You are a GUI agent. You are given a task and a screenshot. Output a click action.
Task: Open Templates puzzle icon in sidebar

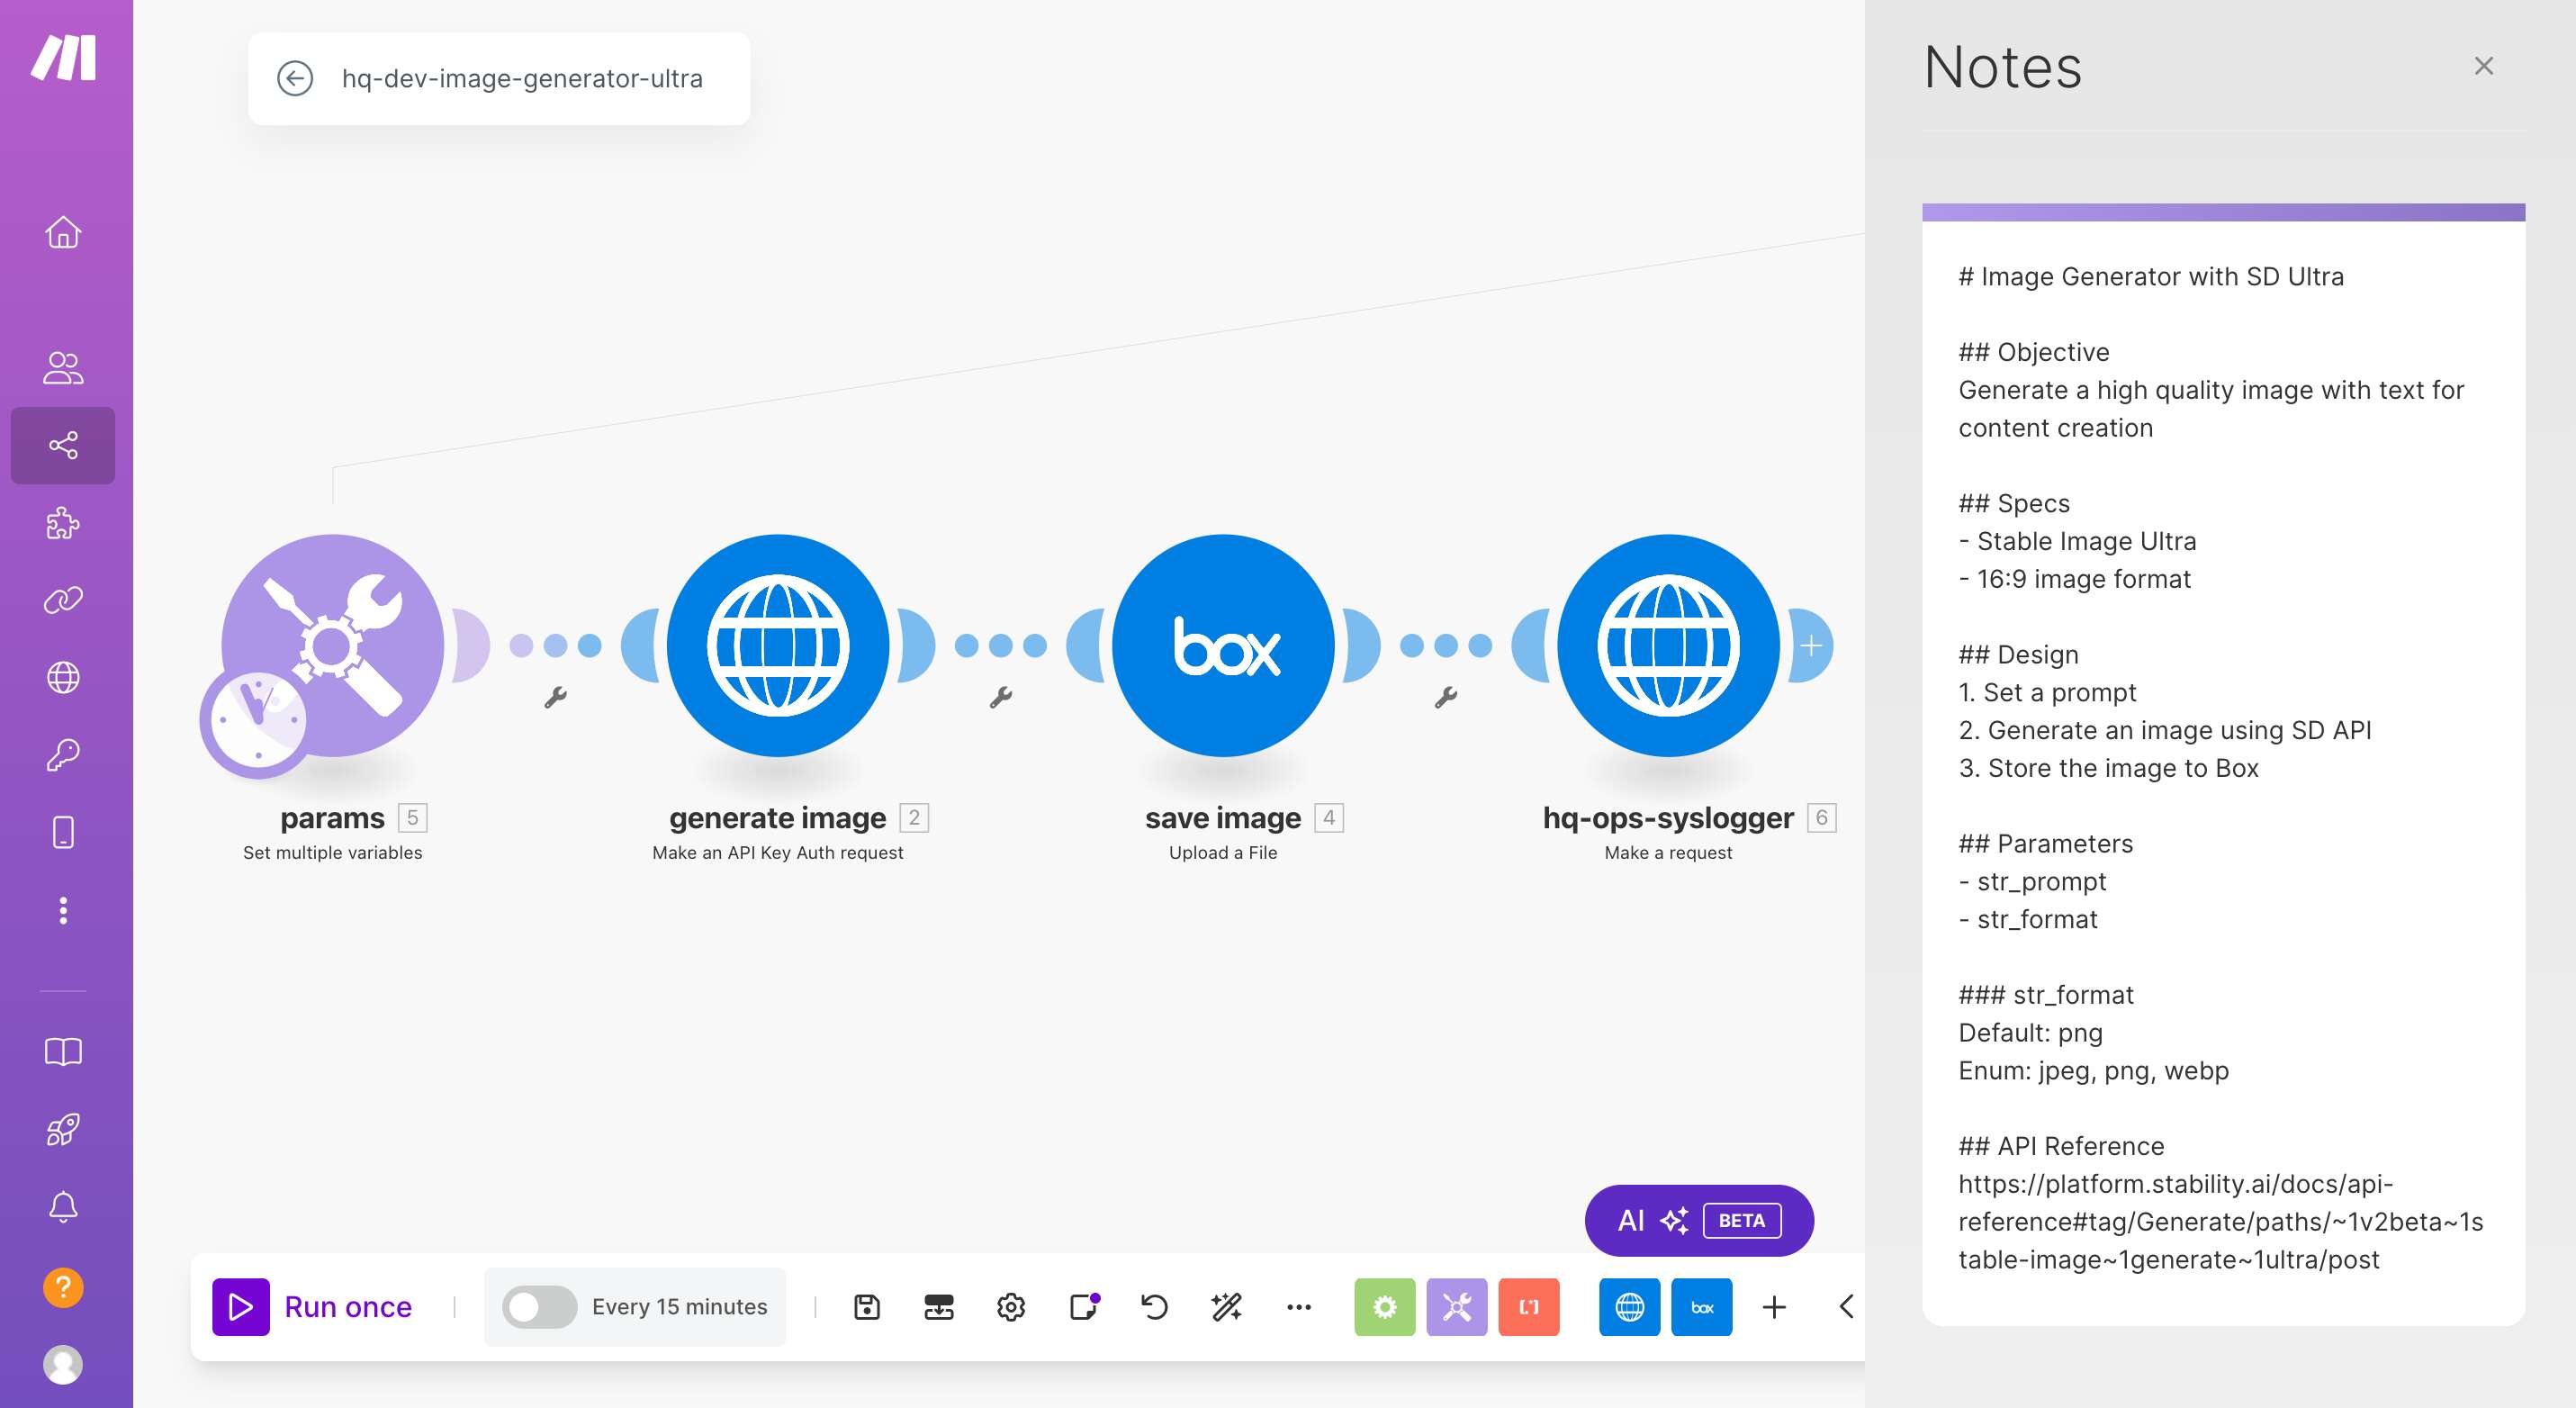(x=63, y=523)
